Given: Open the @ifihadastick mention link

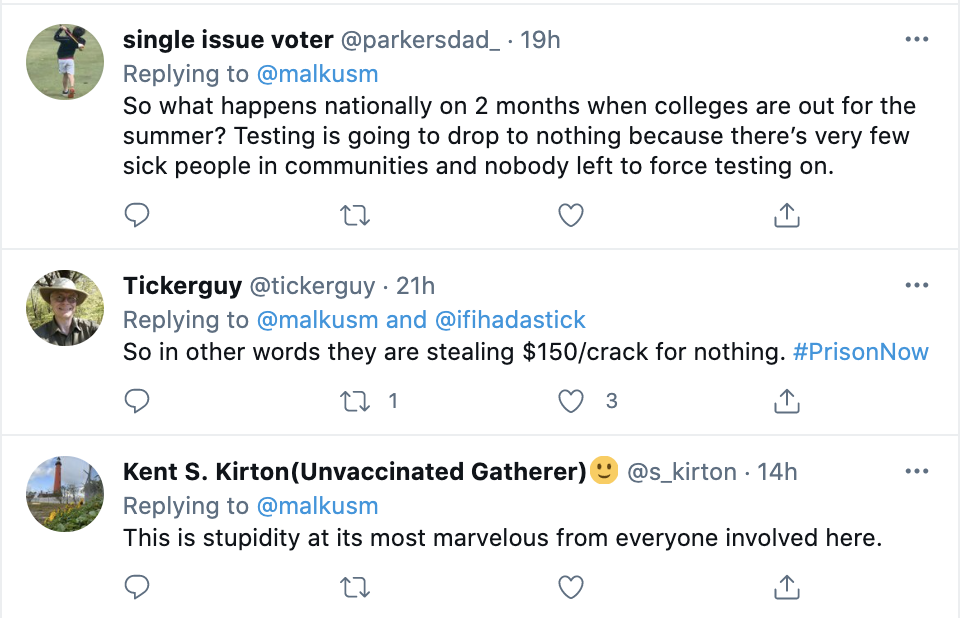Looking at the screenshot, I should point(510,320).
